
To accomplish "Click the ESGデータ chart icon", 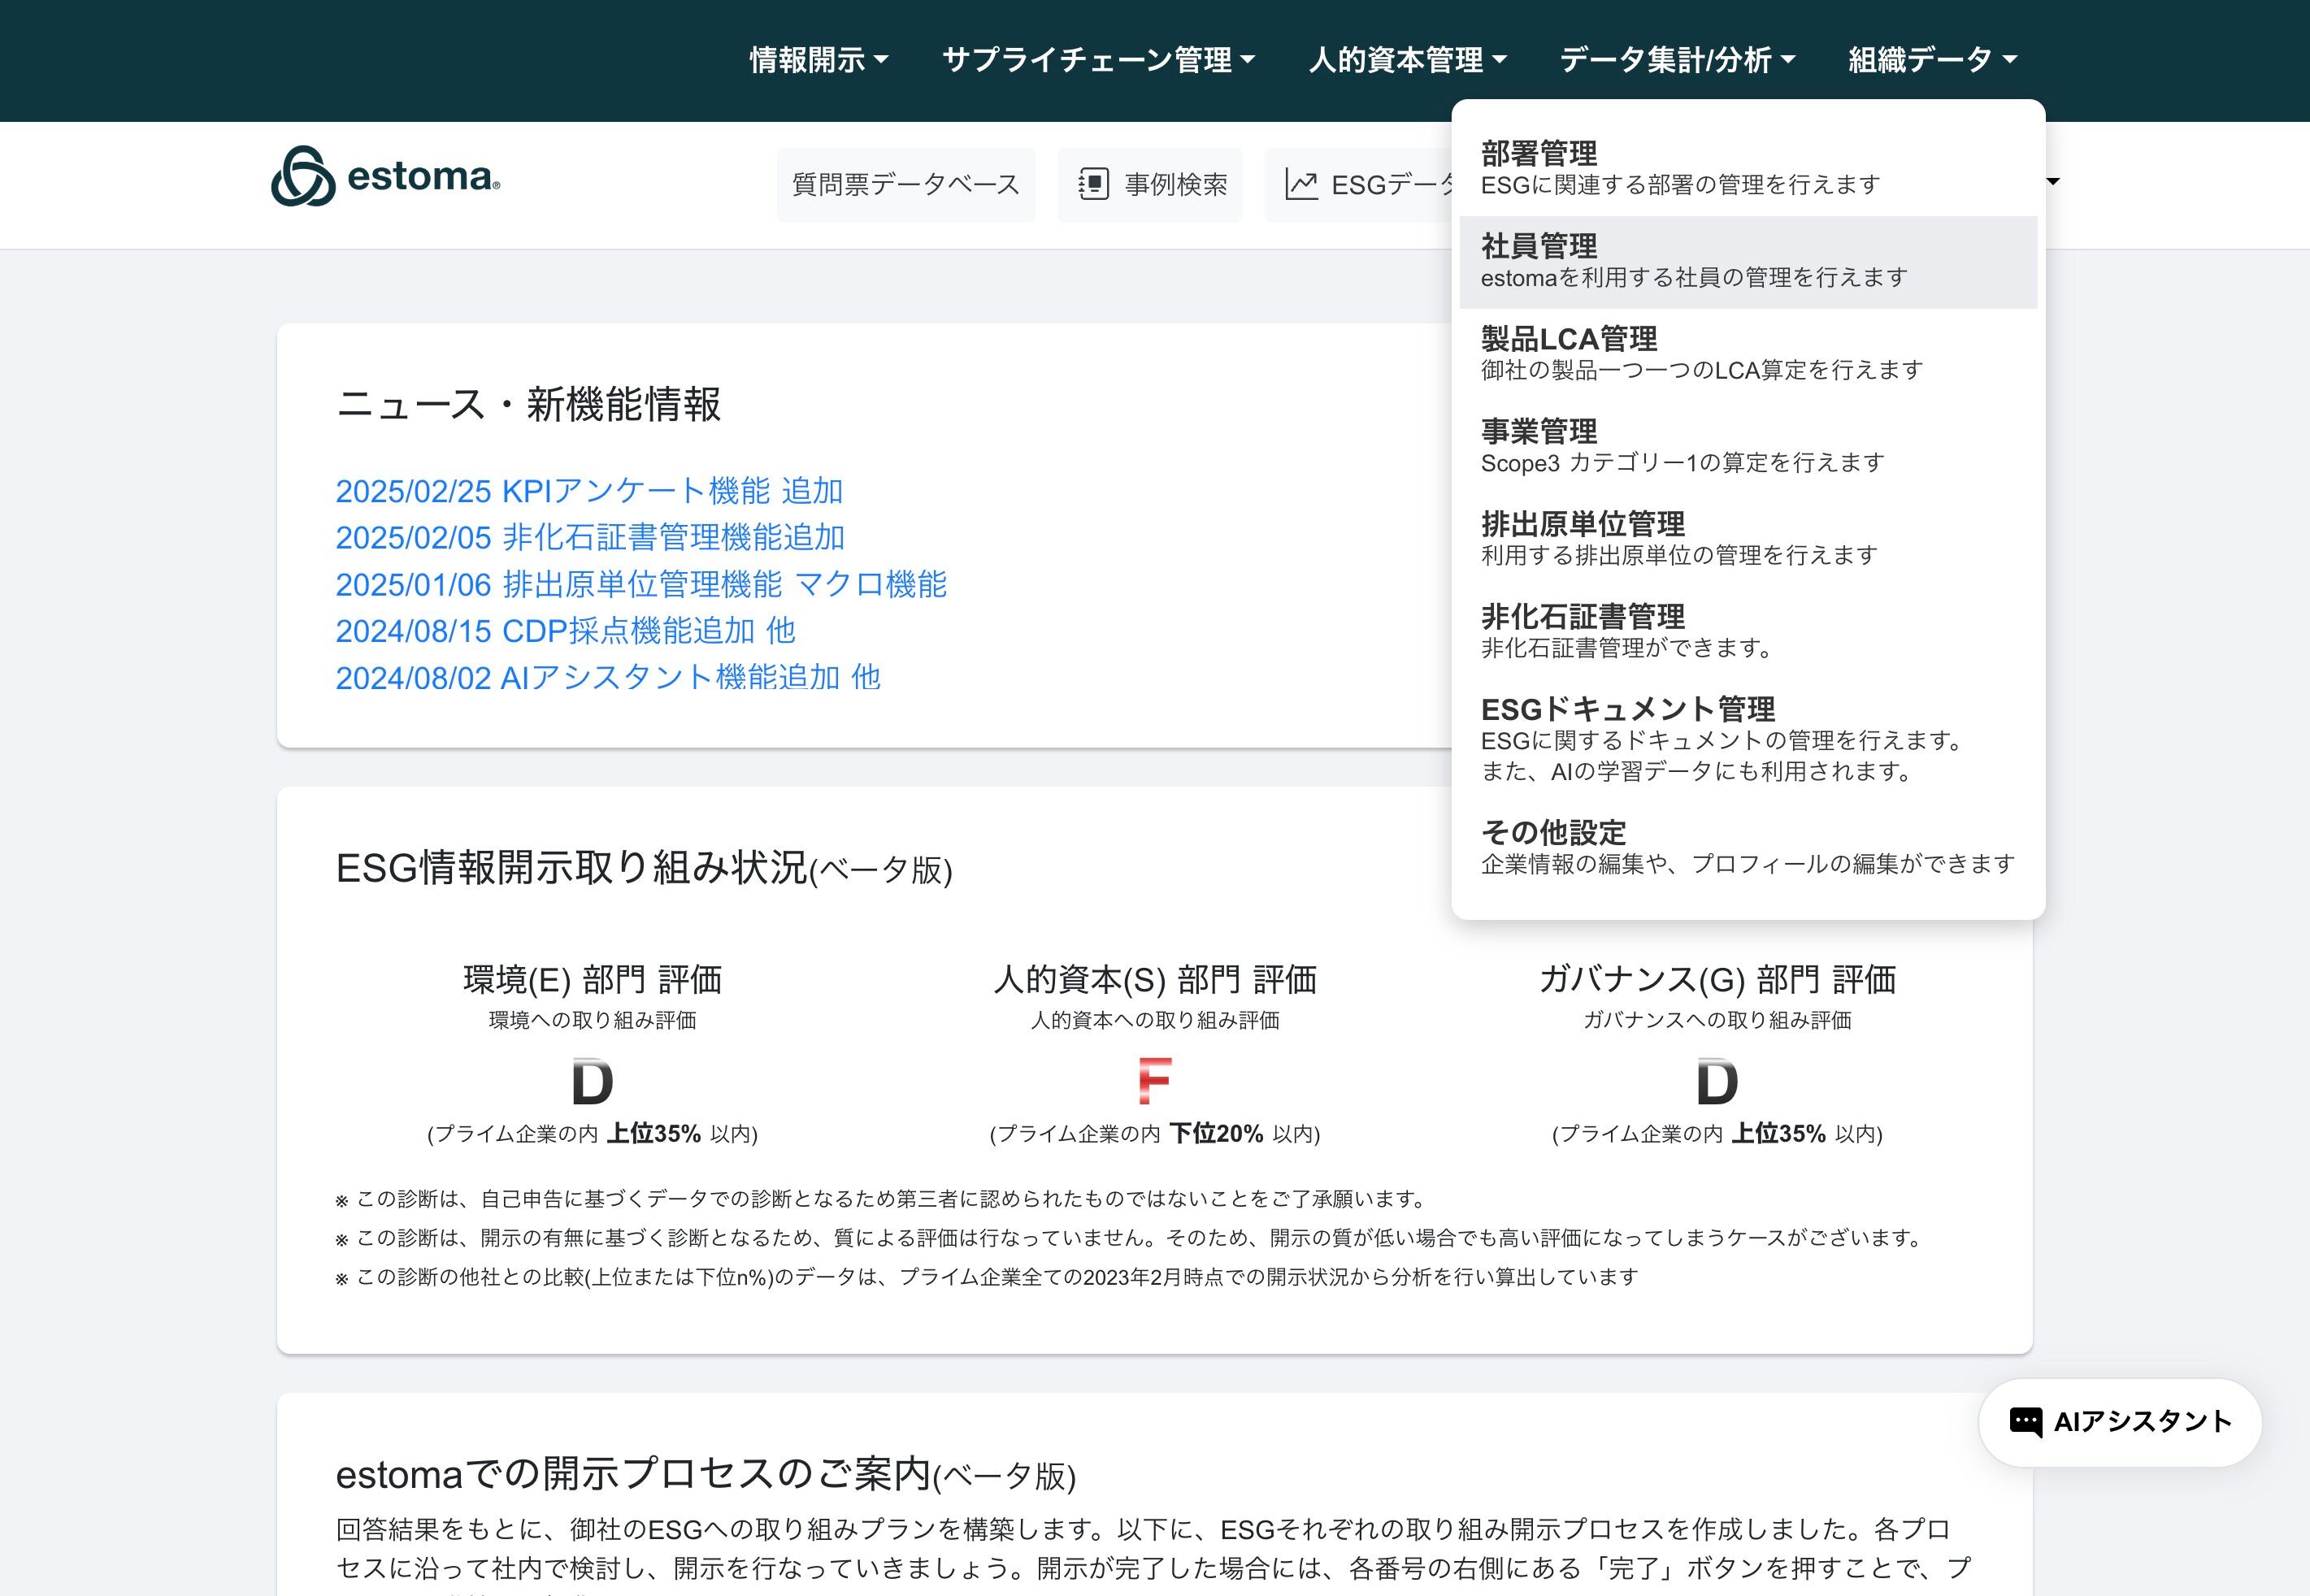I will pos(1301,185).
